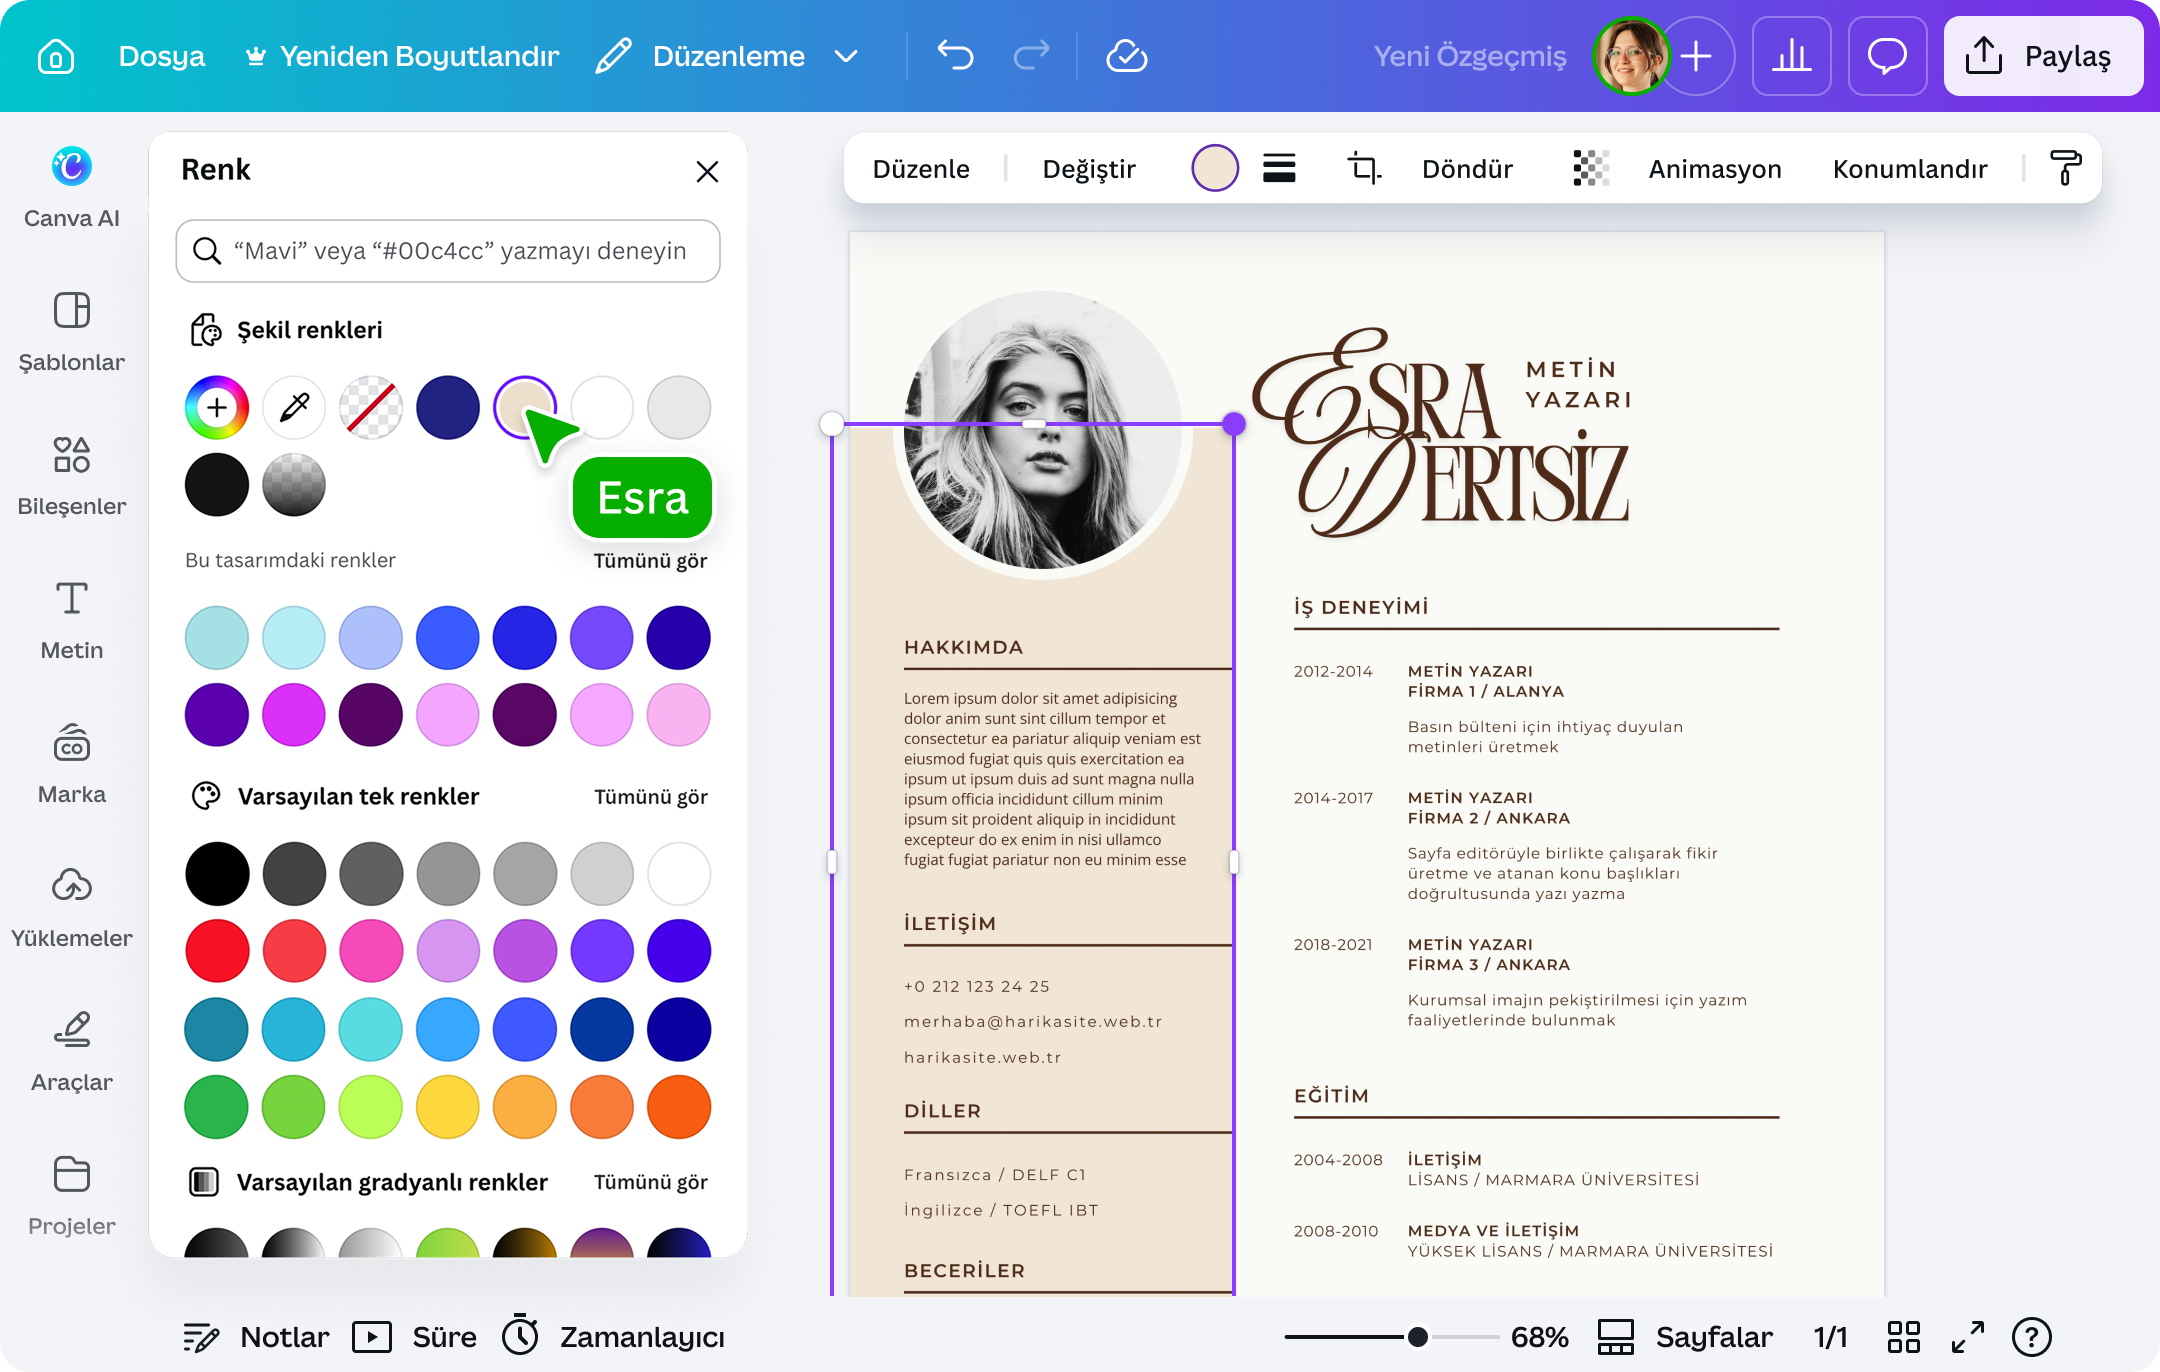Click the copy style paint roller icon
Image resolution: width=2160 pixels, height=1372 pixels.
tap(2065, 168)
